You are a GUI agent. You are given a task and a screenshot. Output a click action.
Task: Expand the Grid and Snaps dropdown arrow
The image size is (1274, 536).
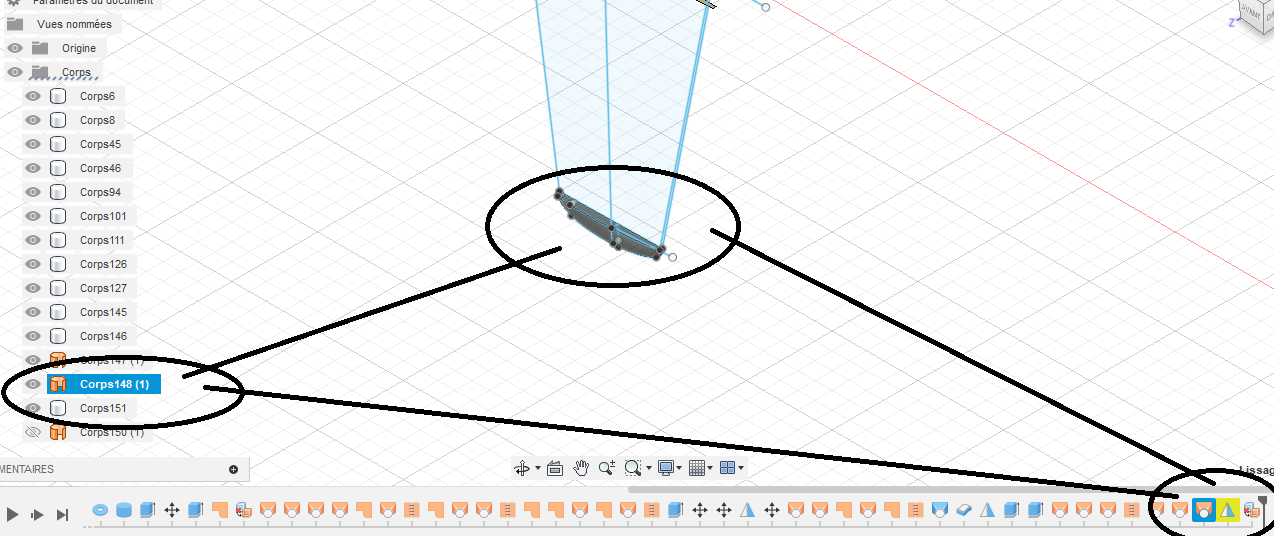[711, 468]
